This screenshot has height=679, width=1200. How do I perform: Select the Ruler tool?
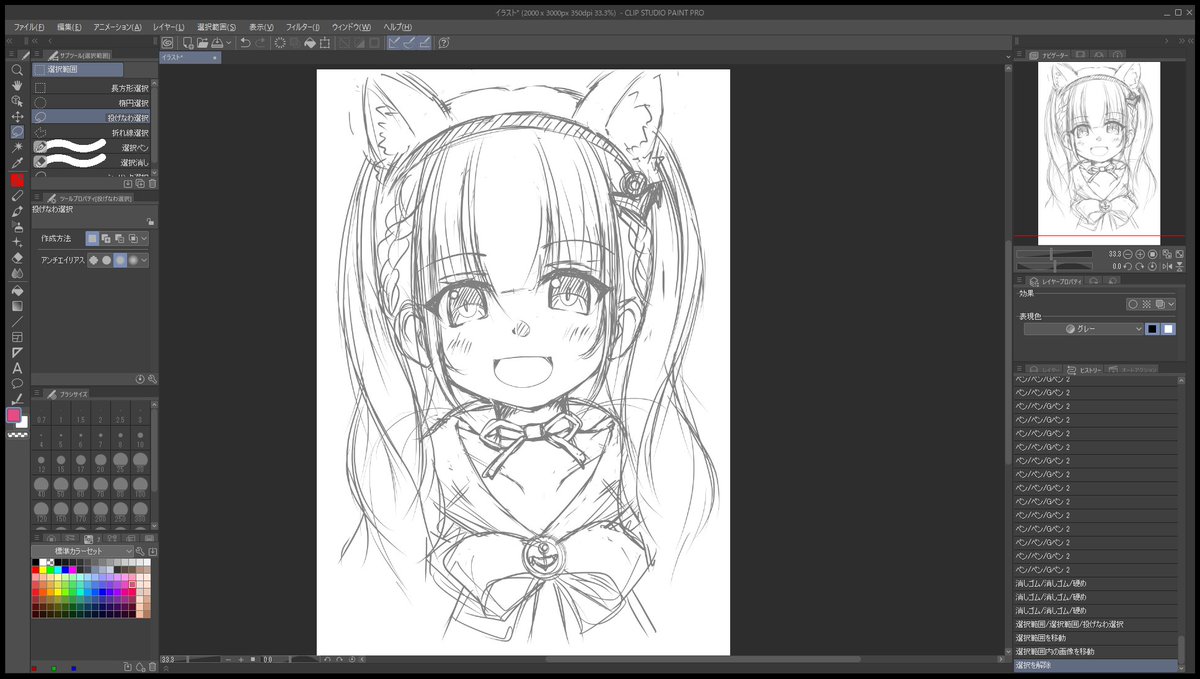pyautogui.click(x=17, y=353)
